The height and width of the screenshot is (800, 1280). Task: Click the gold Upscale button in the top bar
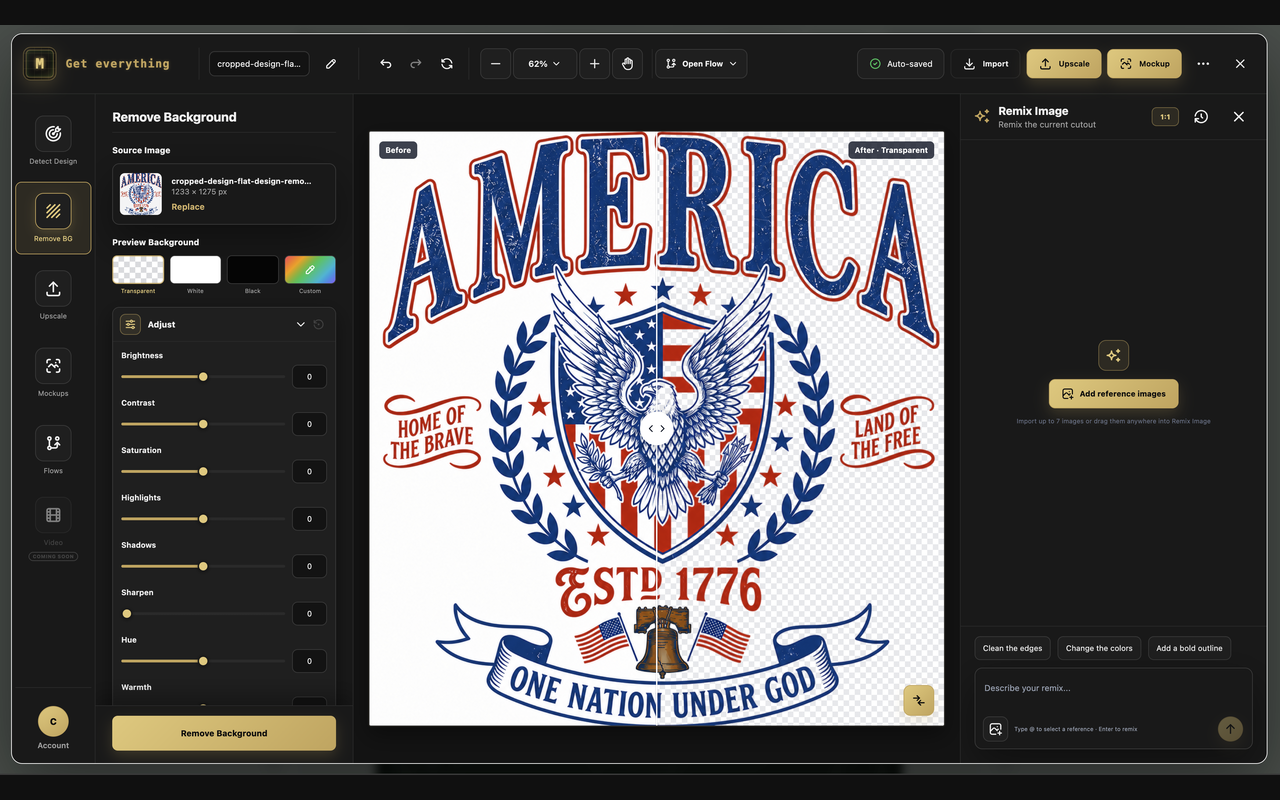pyautogui.click(x=1064, y=64)
